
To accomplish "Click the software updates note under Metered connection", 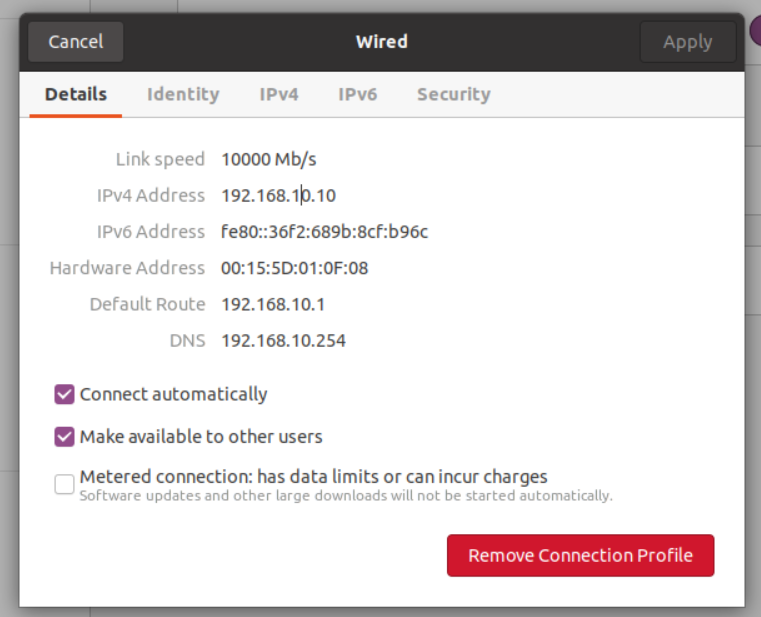I will (x=346, y=495).
